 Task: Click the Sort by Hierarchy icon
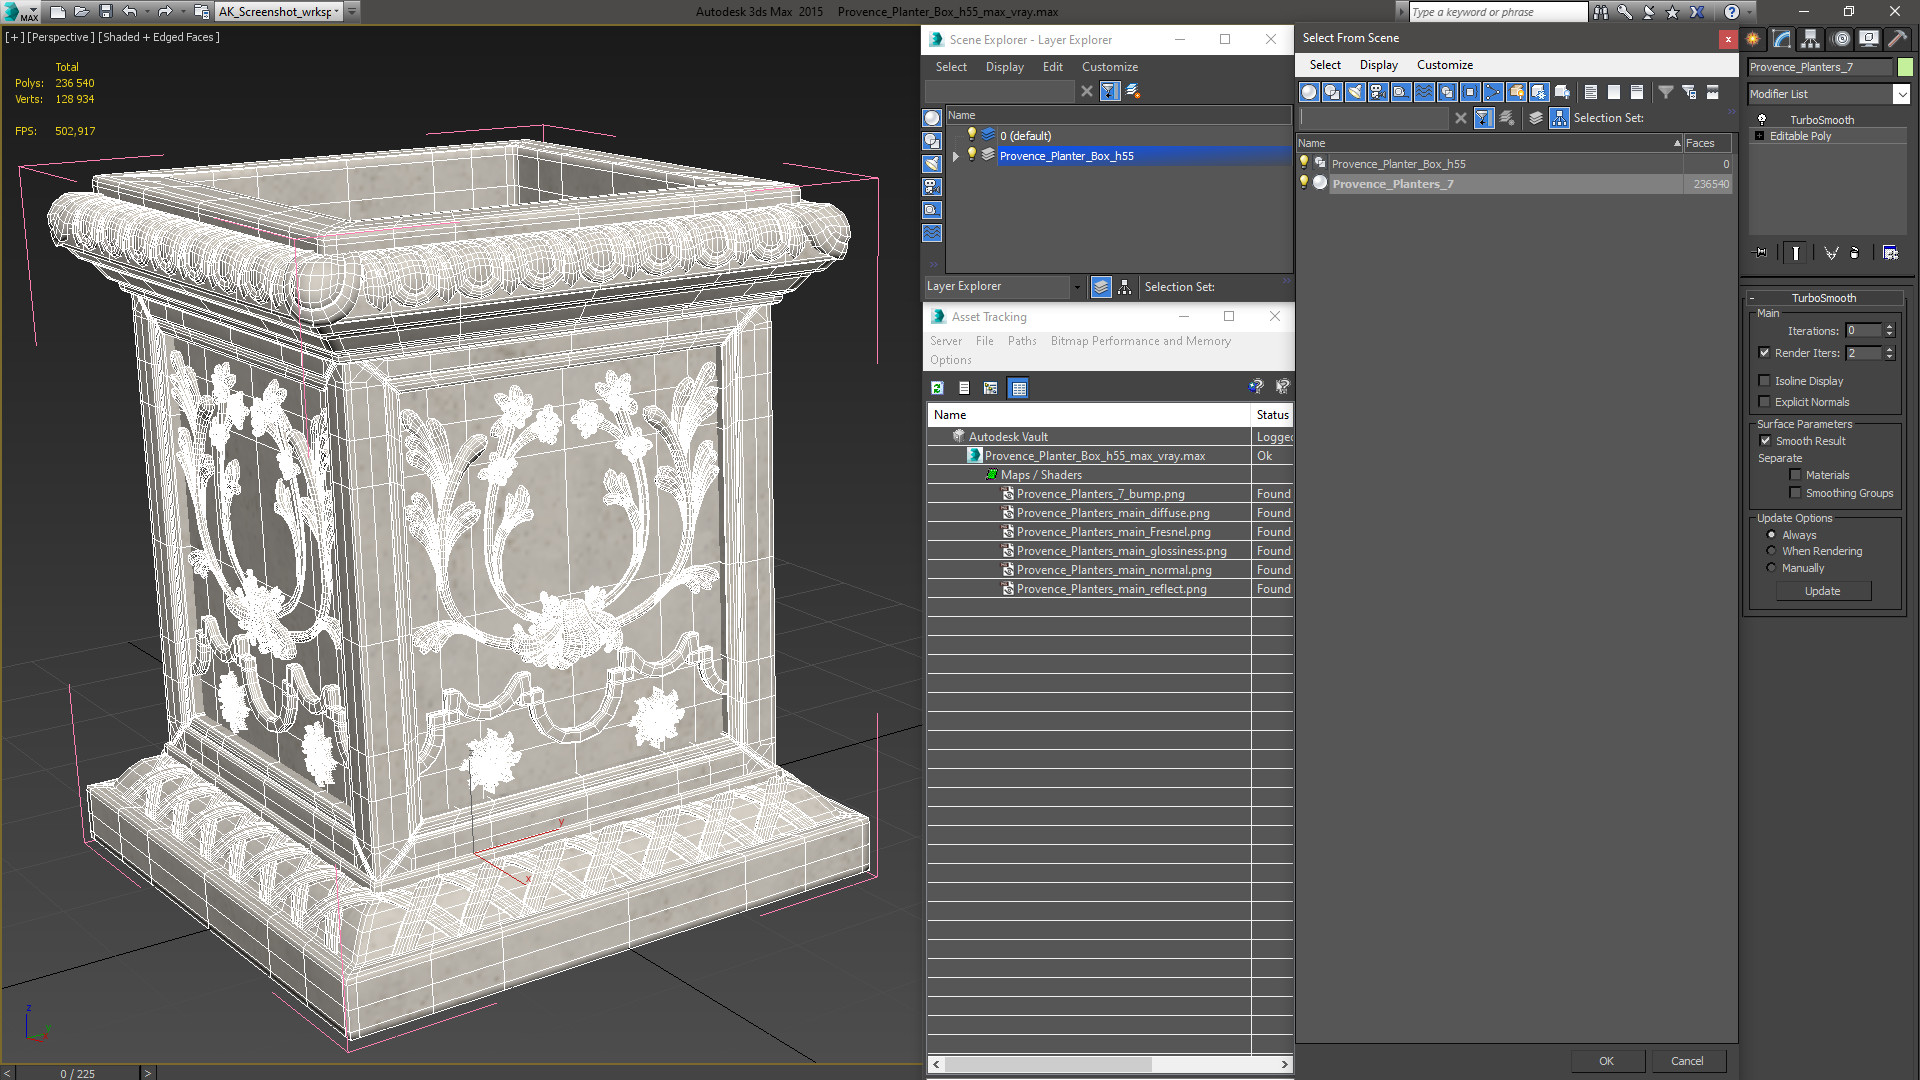[x=1560, y=118]
